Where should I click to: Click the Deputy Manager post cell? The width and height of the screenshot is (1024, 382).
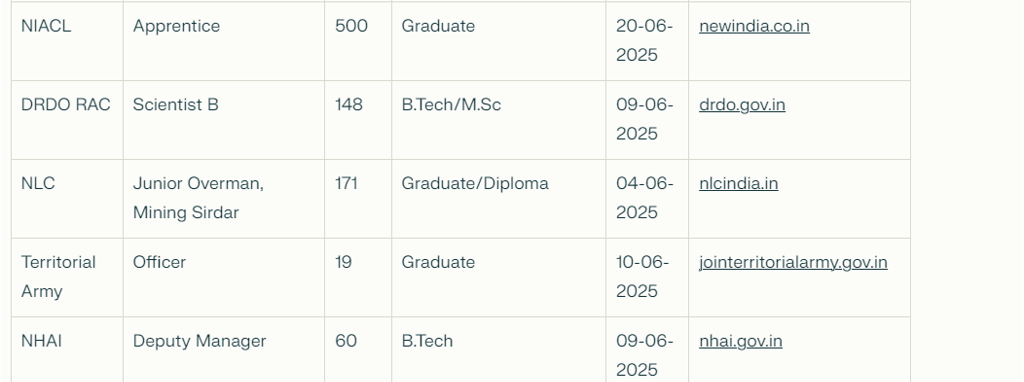[223, 350]
